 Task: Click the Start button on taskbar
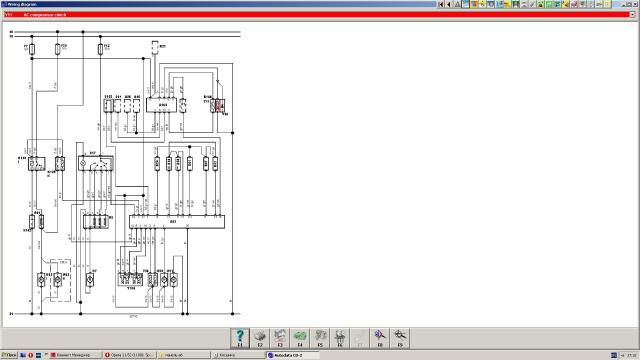tap(9, 355)
